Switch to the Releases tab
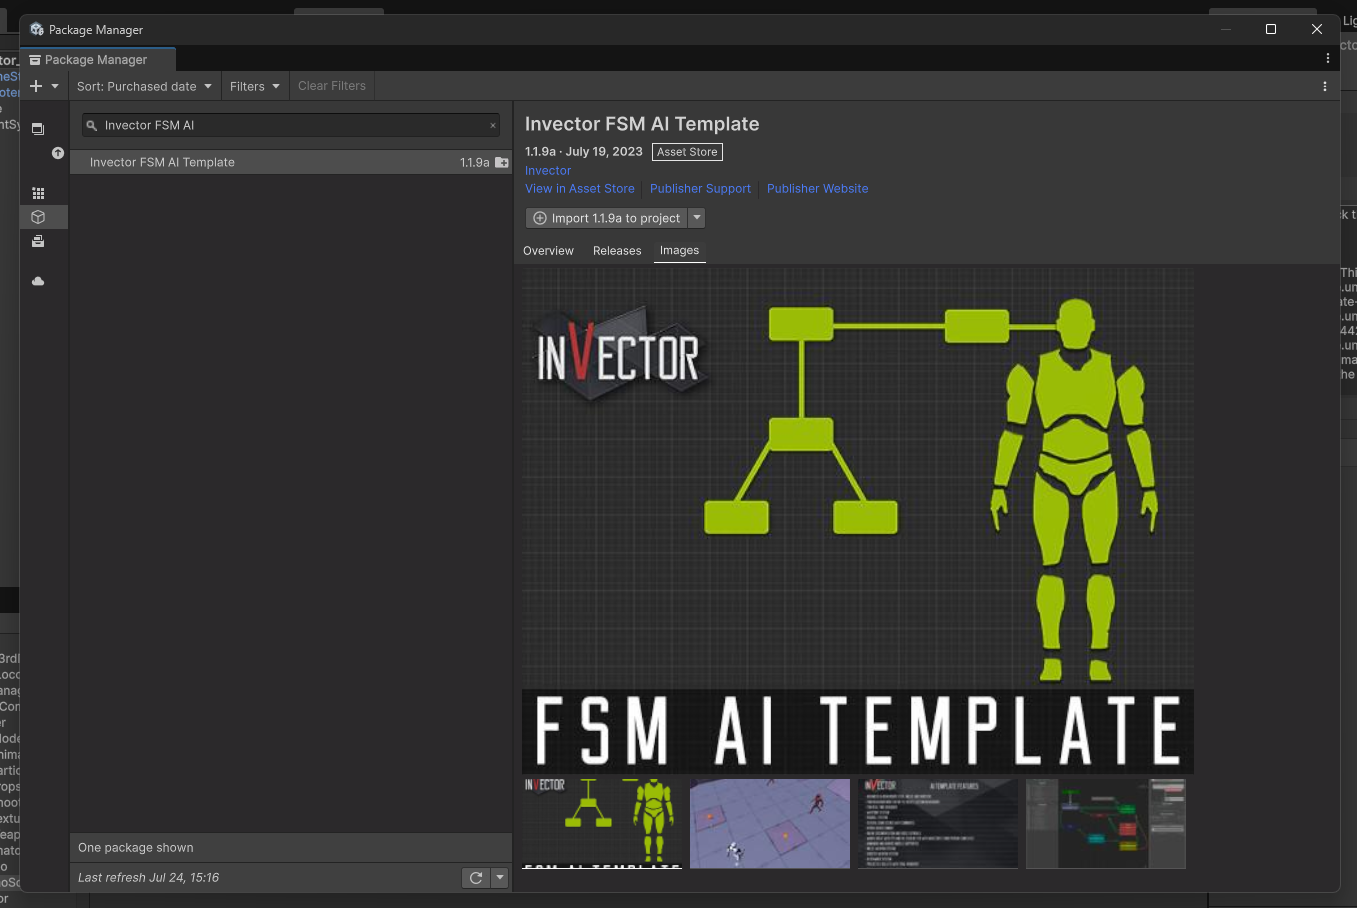Image resolution: width=1357 pixels, height=908 pixels. pos(617,251)
